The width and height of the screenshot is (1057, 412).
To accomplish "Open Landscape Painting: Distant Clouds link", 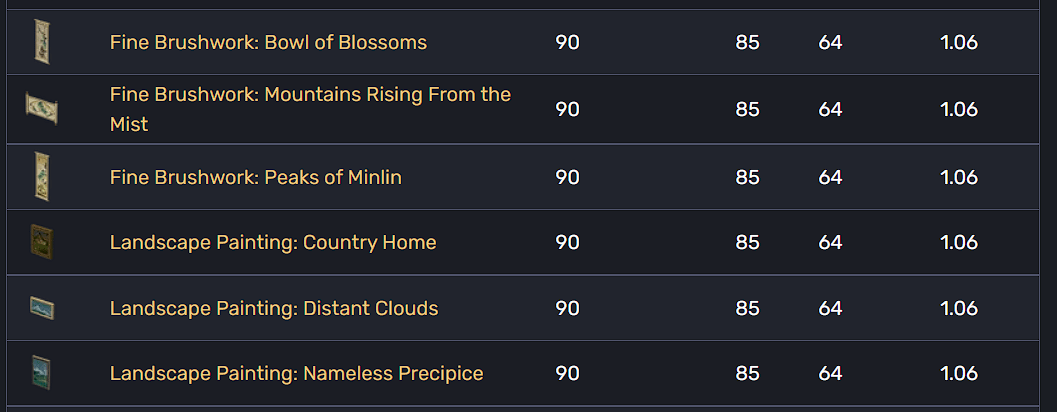I will 274,308.
